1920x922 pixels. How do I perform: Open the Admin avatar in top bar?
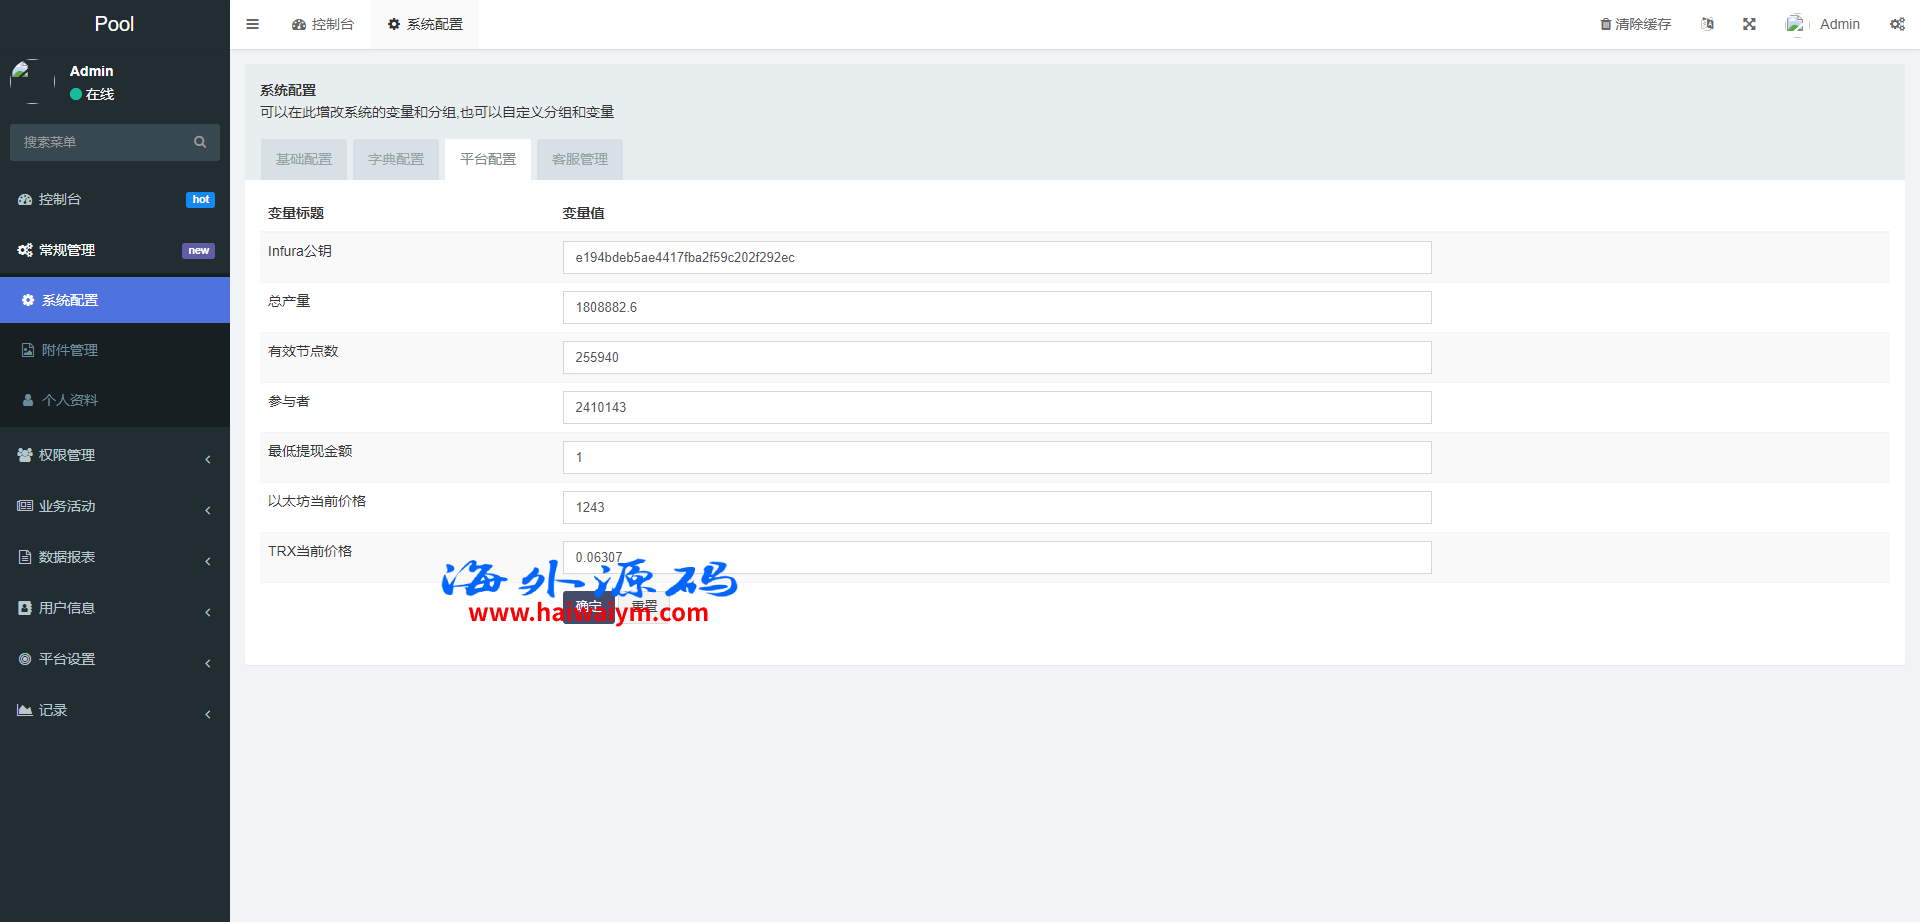(x=1796, y=24)
